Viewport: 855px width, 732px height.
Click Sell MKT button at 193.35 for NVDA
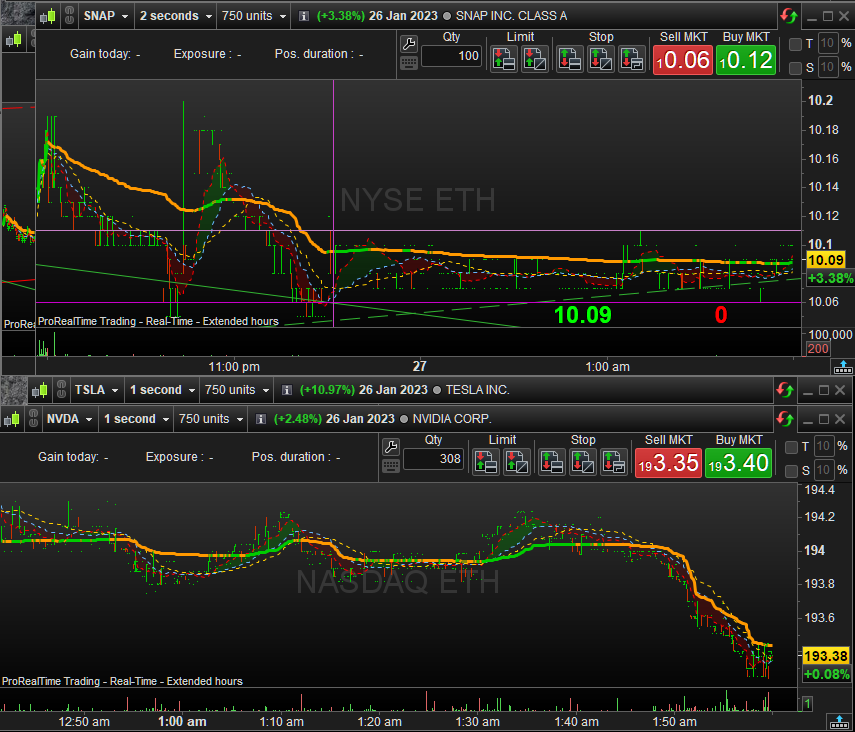click(668, 463)
